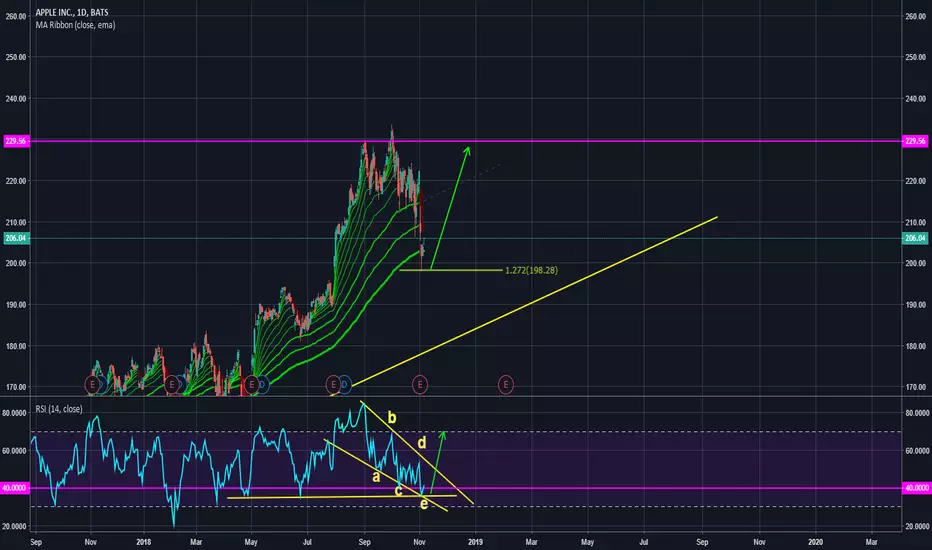932x550 pixels.
Task: Click the 170.00 label on the right price axis
Action: [916, 387]
